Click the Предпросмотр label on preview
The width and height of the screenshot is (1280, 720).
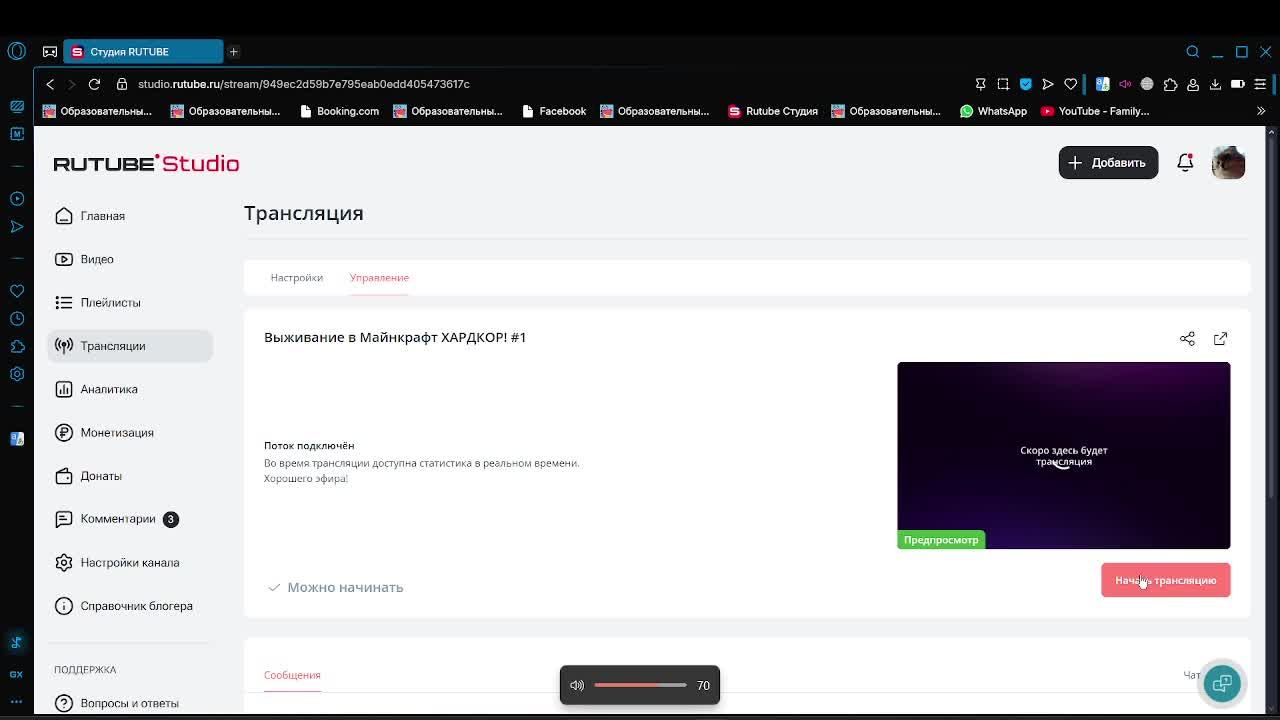[941, 540]
